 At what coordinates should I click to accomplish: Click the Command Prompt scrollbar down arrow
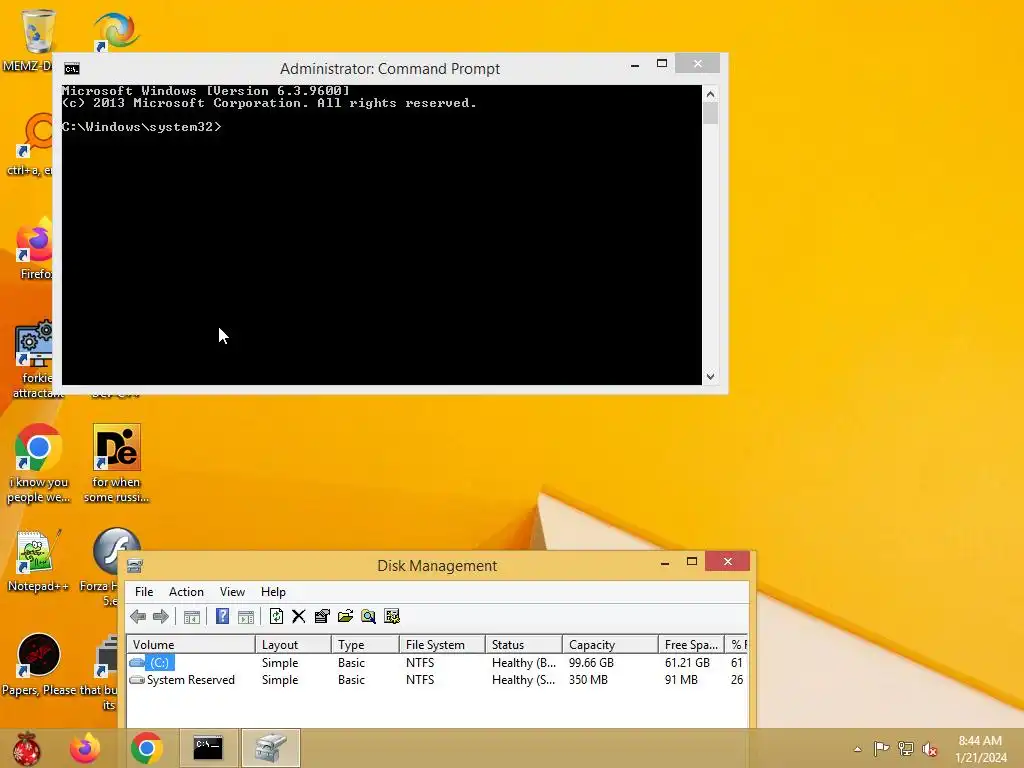(x=711, y=376)
